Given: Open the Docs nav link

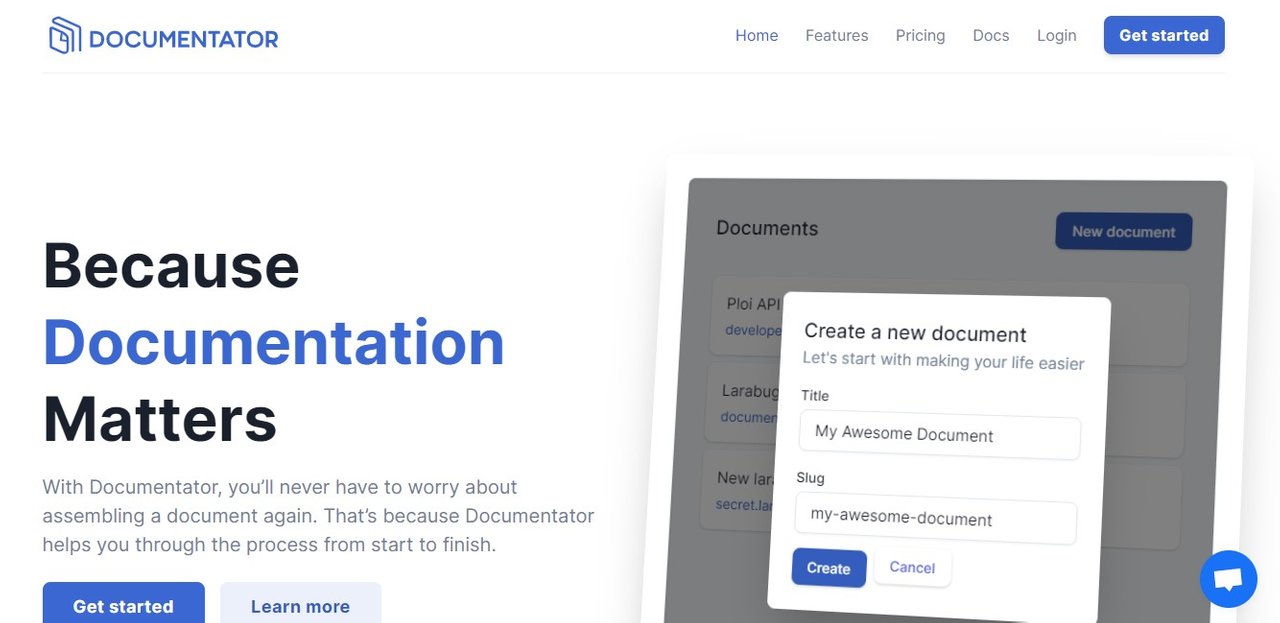Looking at the screenshot, I should click(x=991, y=35).
